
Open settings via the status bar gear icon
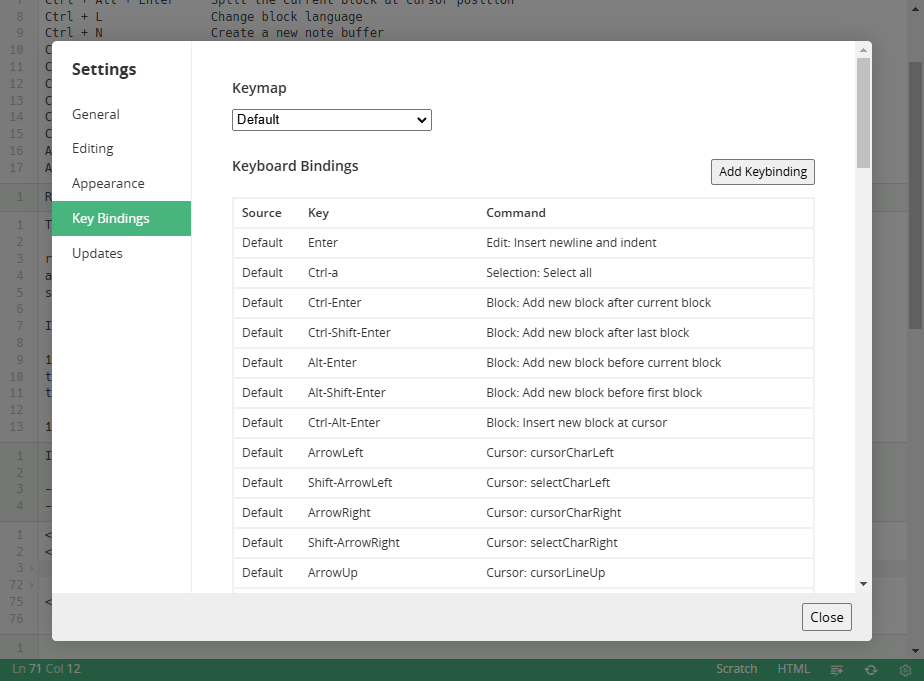click(905, 669)
